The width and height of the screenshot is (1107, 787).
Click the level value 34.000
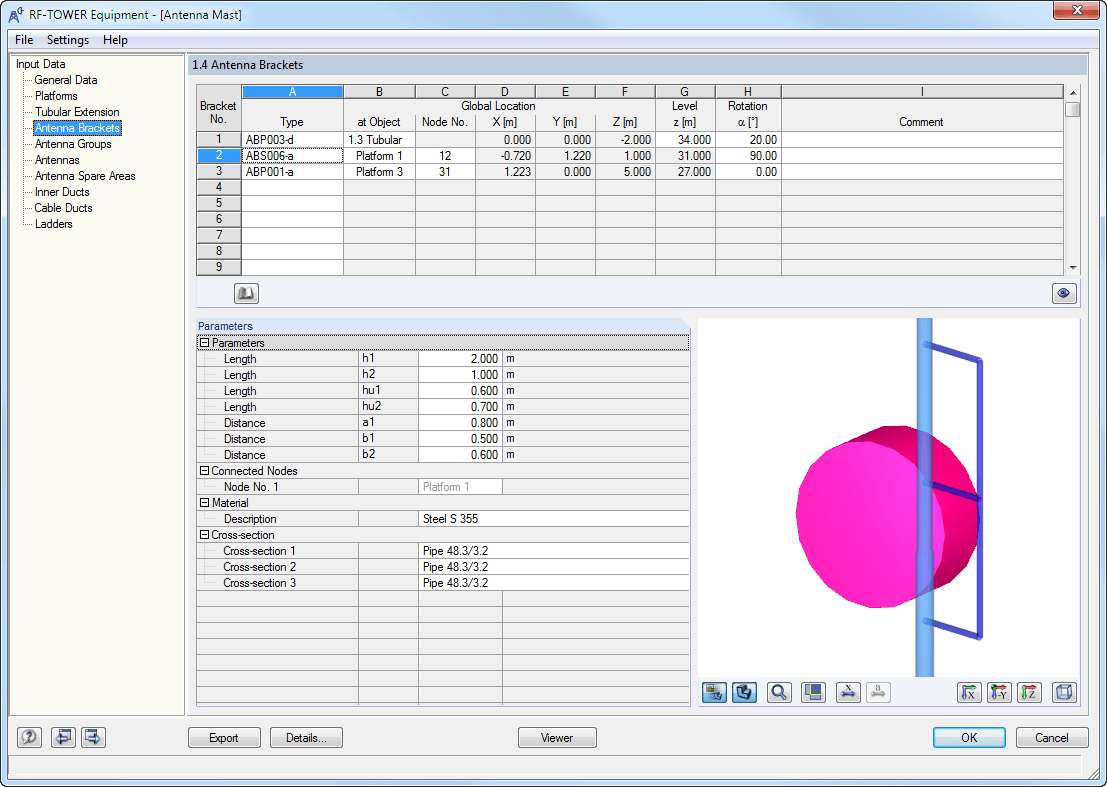click(x=685, y=140)
